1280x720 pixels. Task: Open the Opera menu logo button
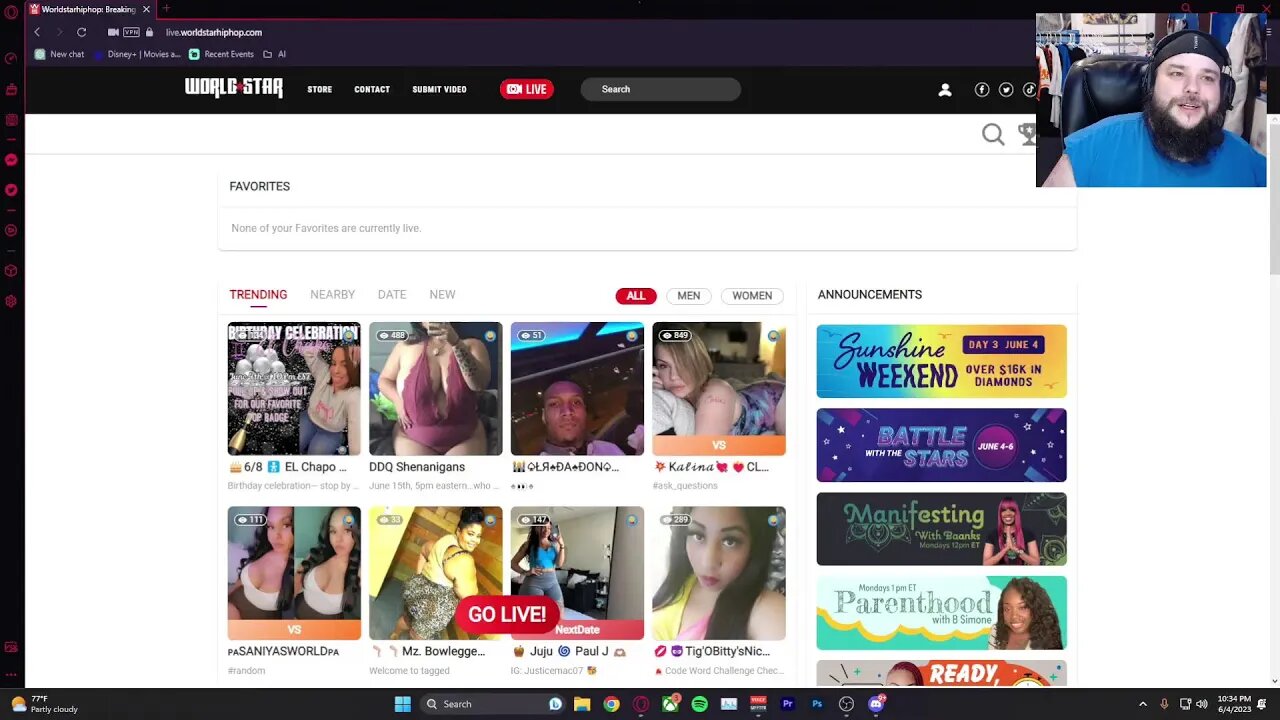click(x=11, y=12)
